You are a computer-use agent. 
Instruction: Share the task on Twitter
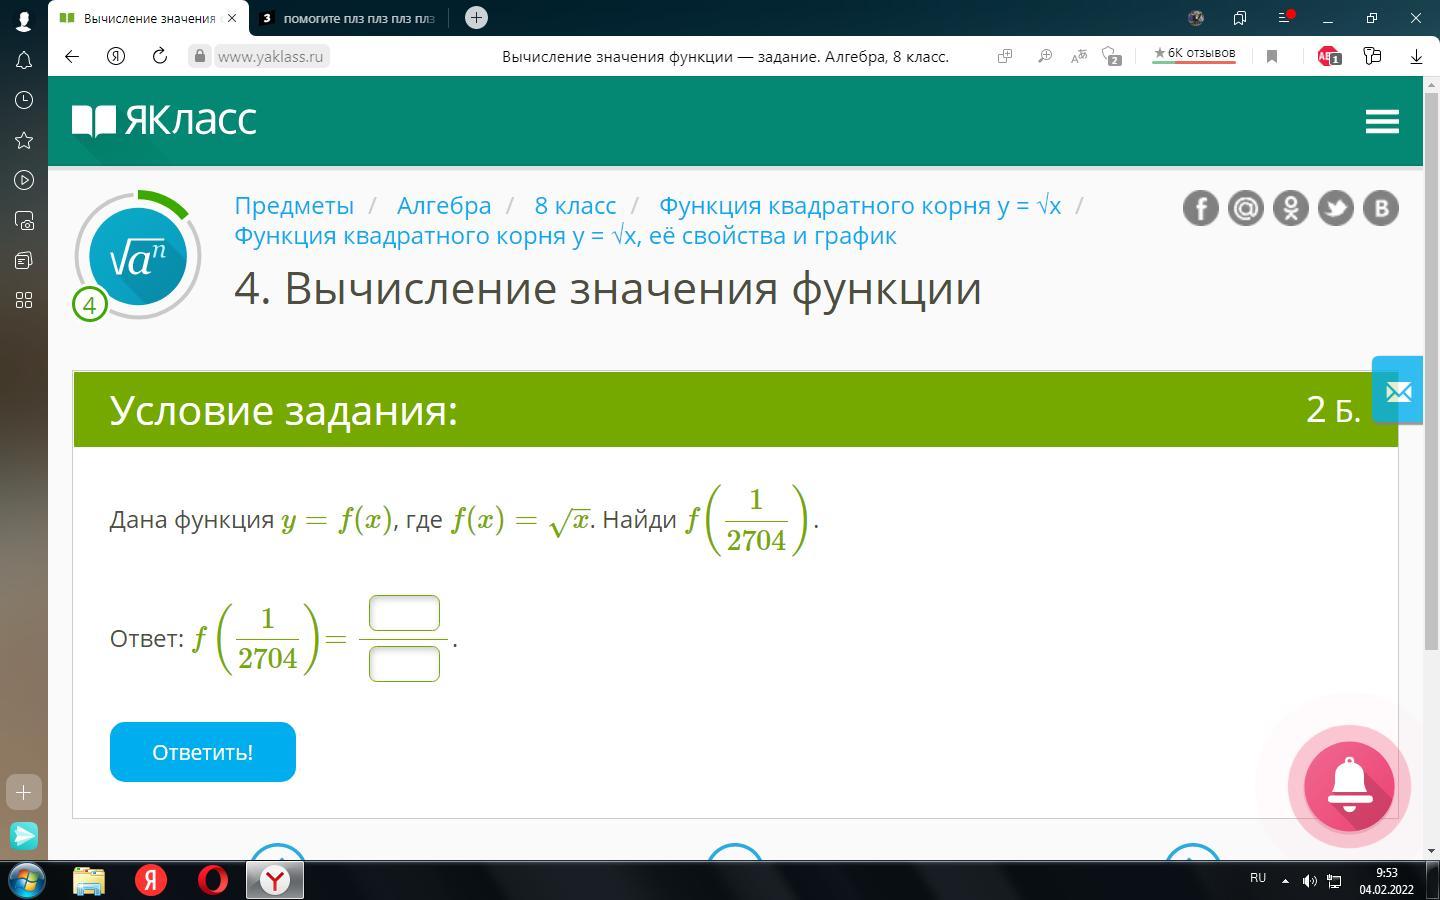coord(1335,208)
